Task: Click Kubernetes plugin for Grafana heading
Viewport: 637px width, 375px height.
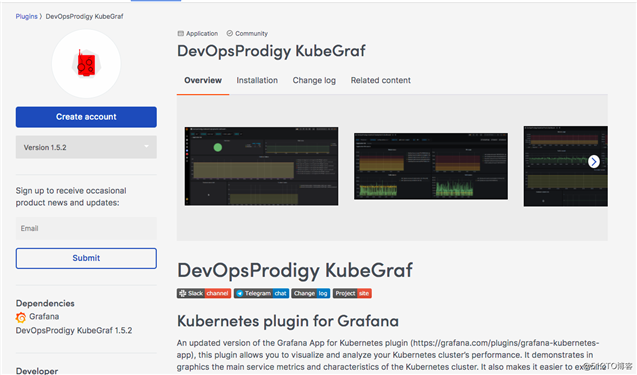Action: pyautogui.click(x=288, y=321)
